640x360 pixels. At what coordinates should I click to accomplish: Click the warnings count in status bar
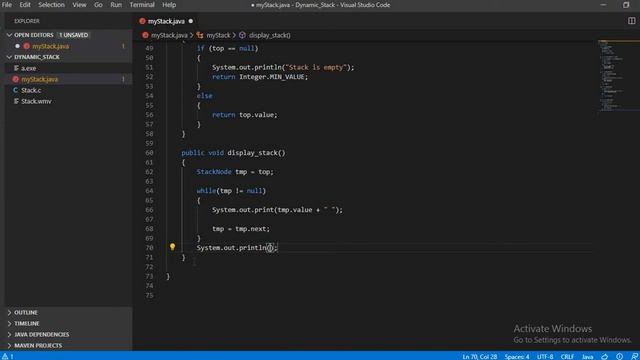pos(8,356)
